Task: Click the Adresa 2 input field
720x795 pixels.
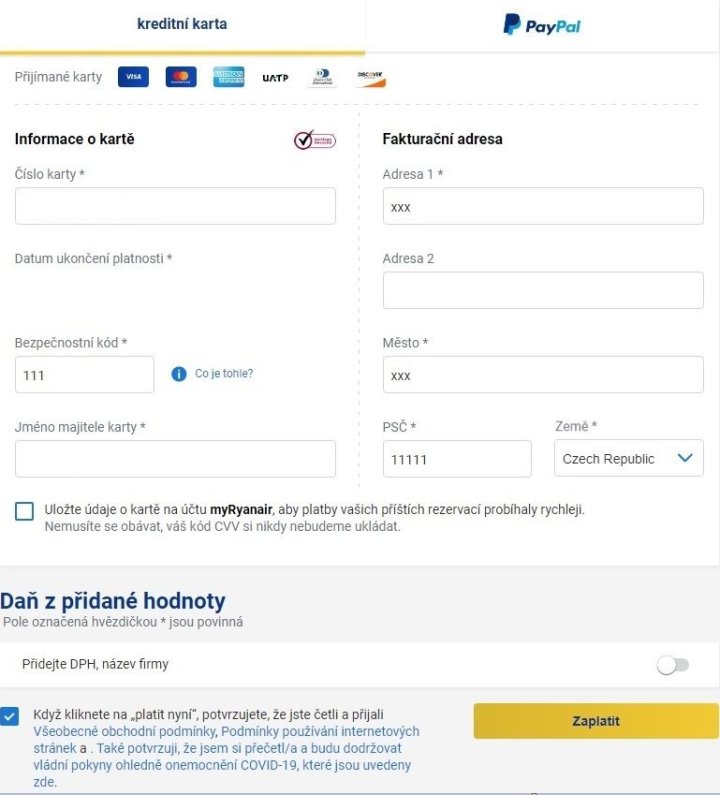Action: 543,290
